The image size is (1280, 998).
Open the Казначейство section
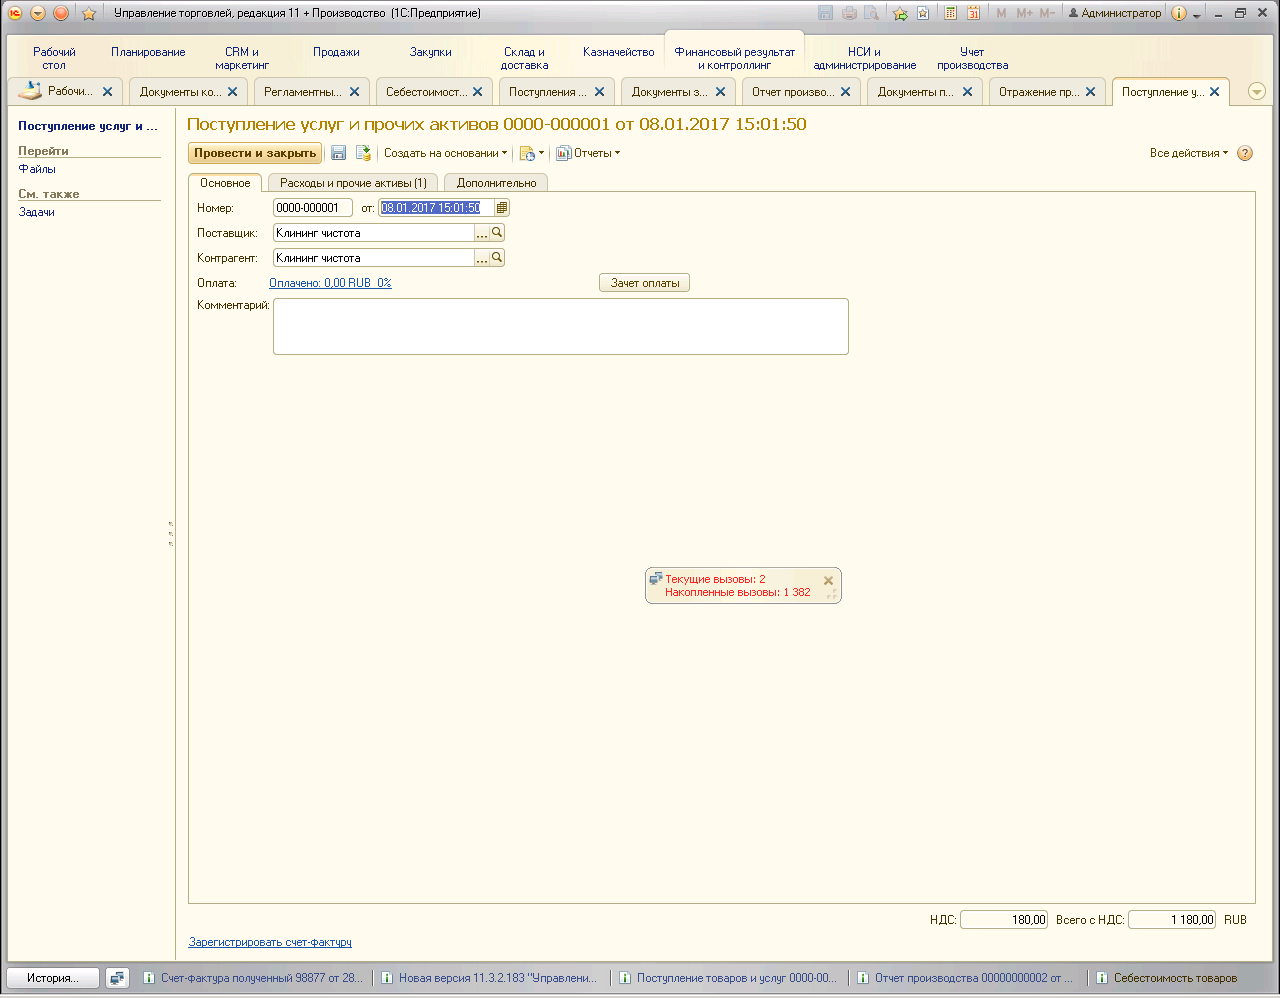pos(618,52)
